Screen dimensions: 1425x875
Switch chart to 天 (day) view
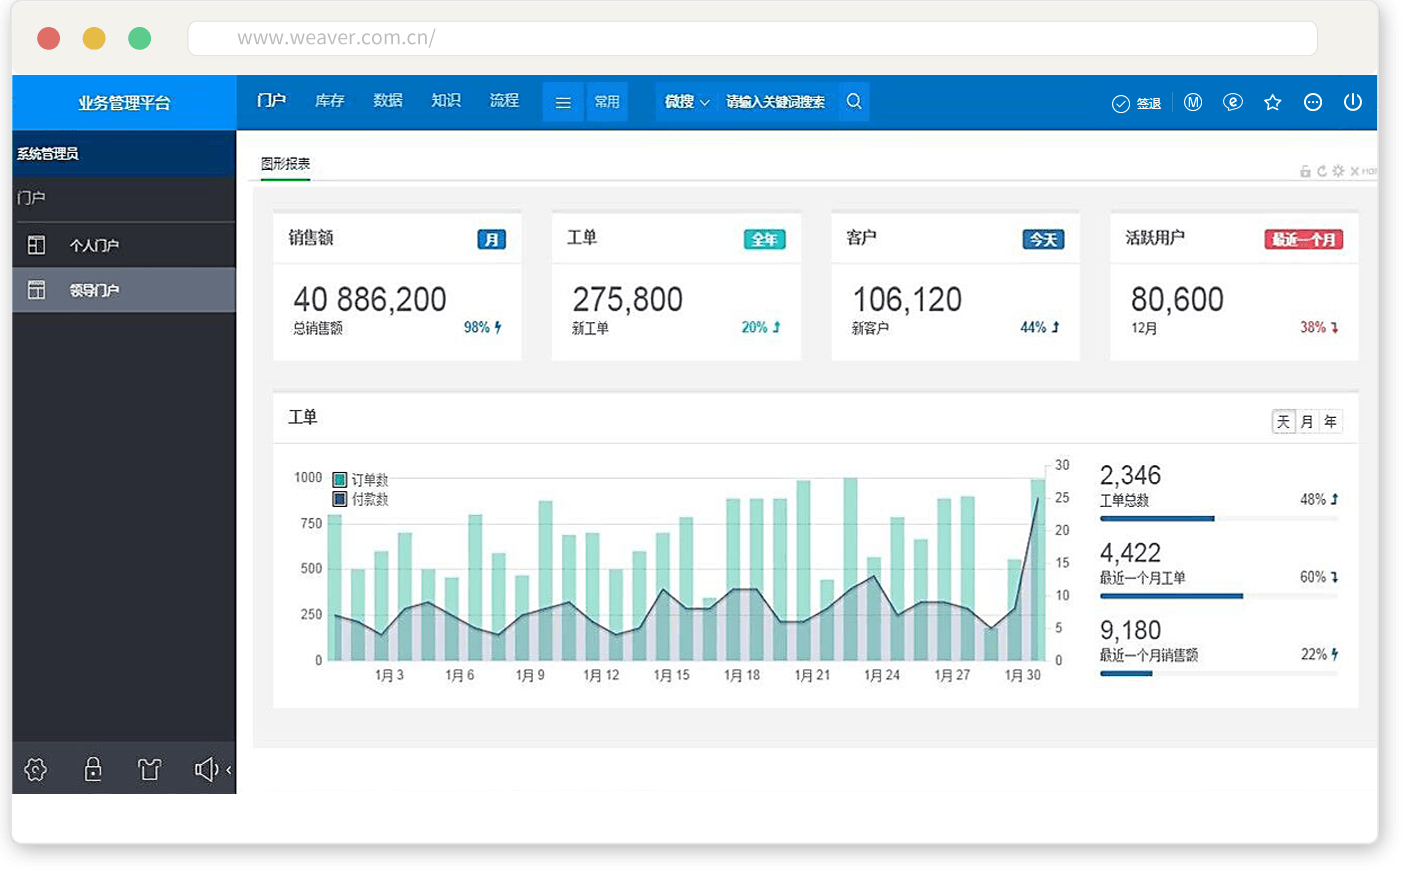[x=1283, y=422]
